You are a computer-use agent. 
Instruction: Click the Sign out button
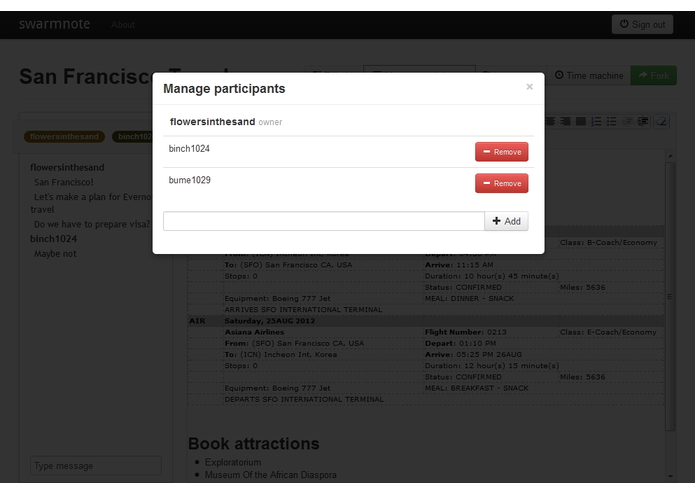point(642,24)
